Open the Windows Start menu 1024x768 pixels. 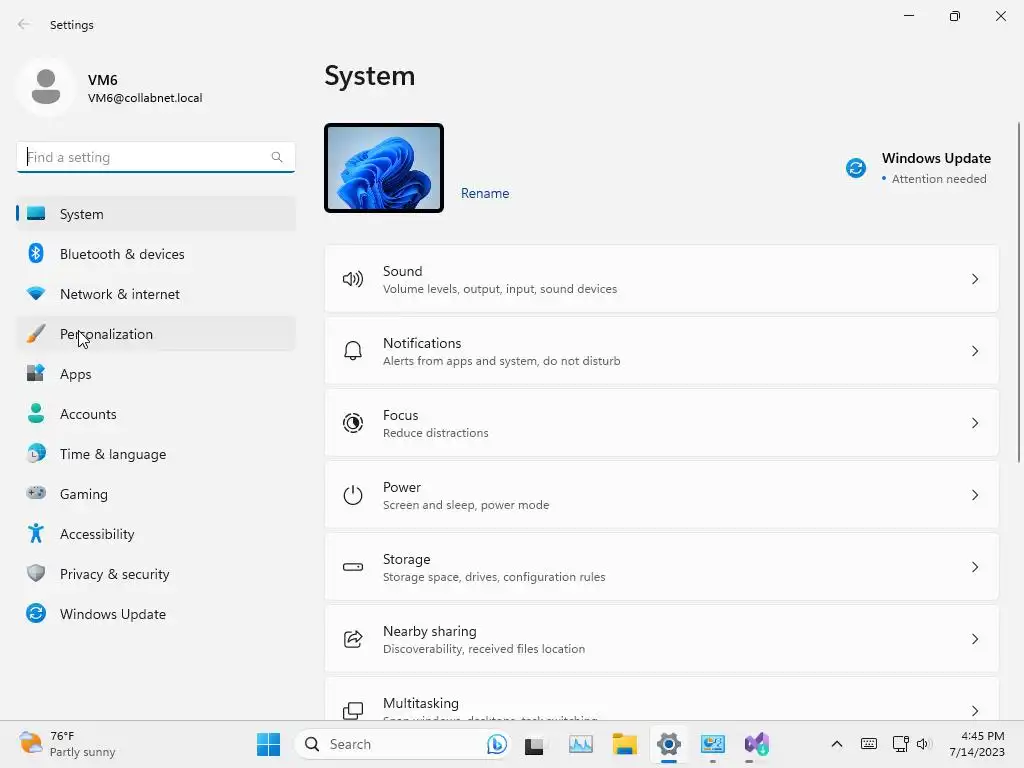[268, 744]
